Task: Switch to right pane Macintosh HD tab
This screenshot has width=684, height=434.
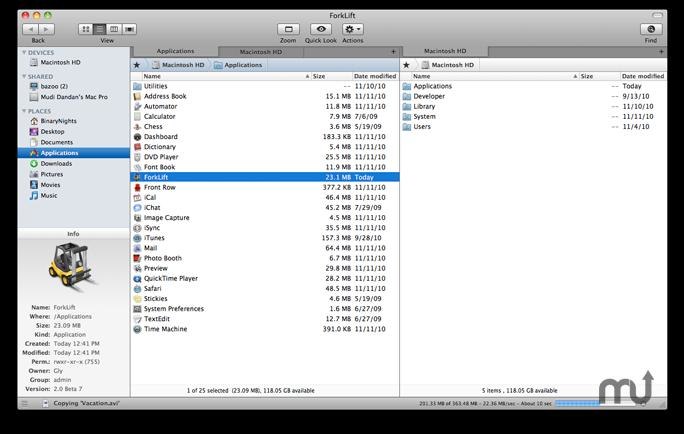Action: pos(445,51)
